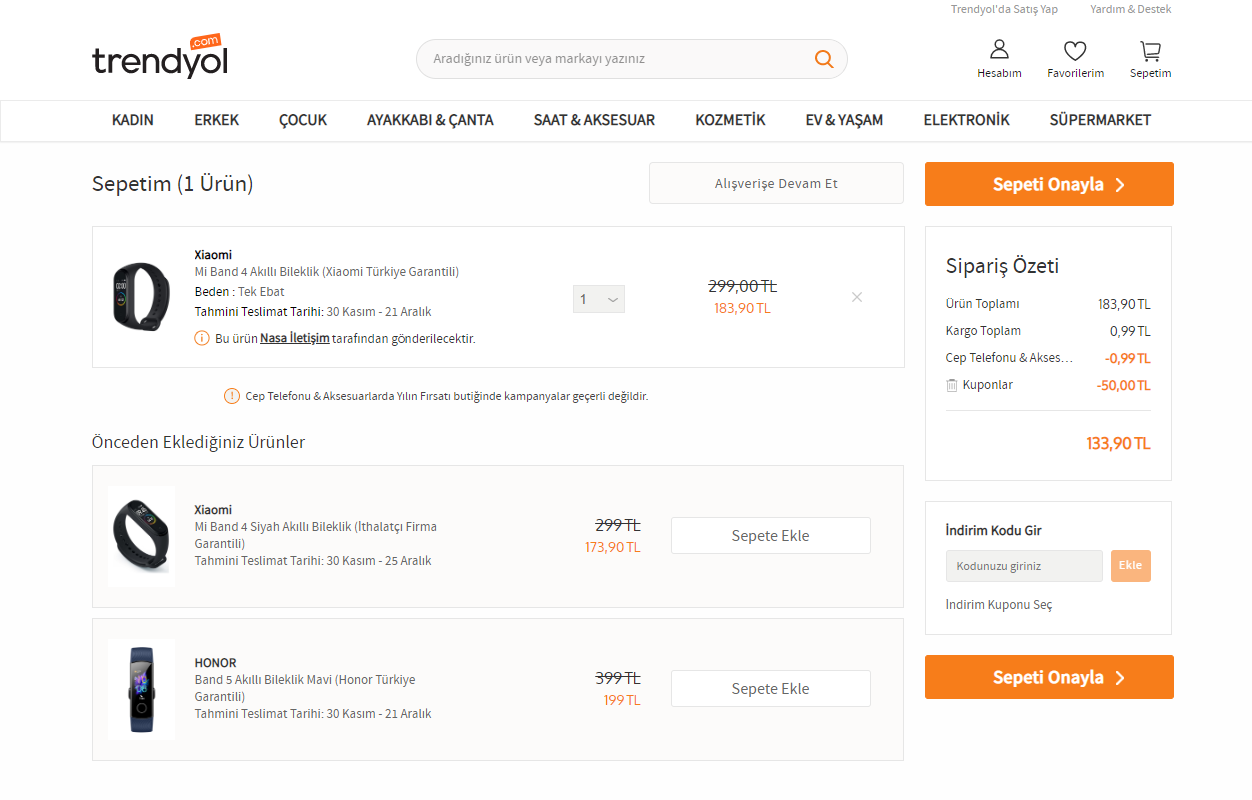Open Sepetim cart icon

1151,50
